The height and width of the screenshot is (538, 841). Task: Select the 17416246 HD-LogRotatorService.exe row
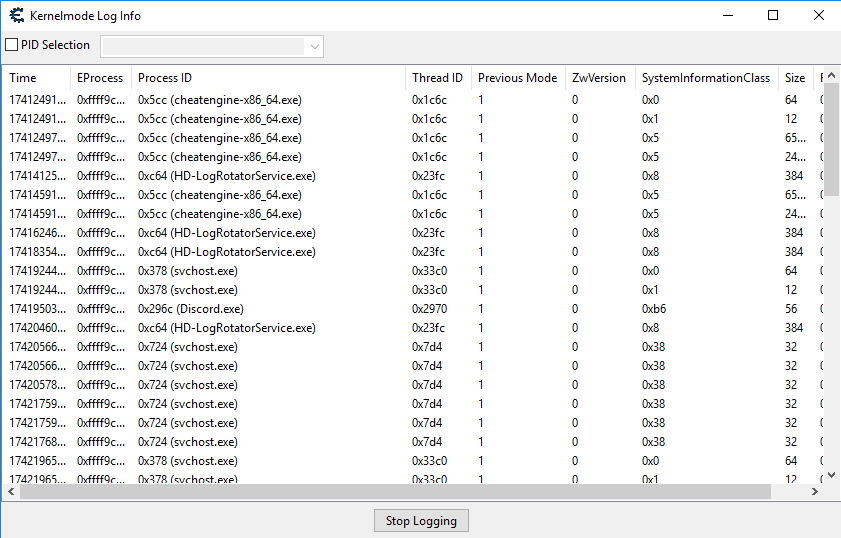412,233
